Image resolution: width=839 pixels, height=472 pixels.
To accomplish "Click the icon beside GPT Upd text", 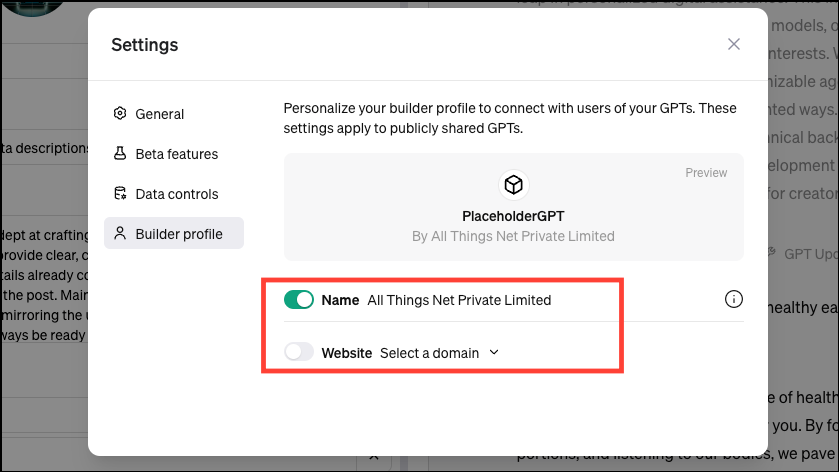I will click(x=771, y=252).
